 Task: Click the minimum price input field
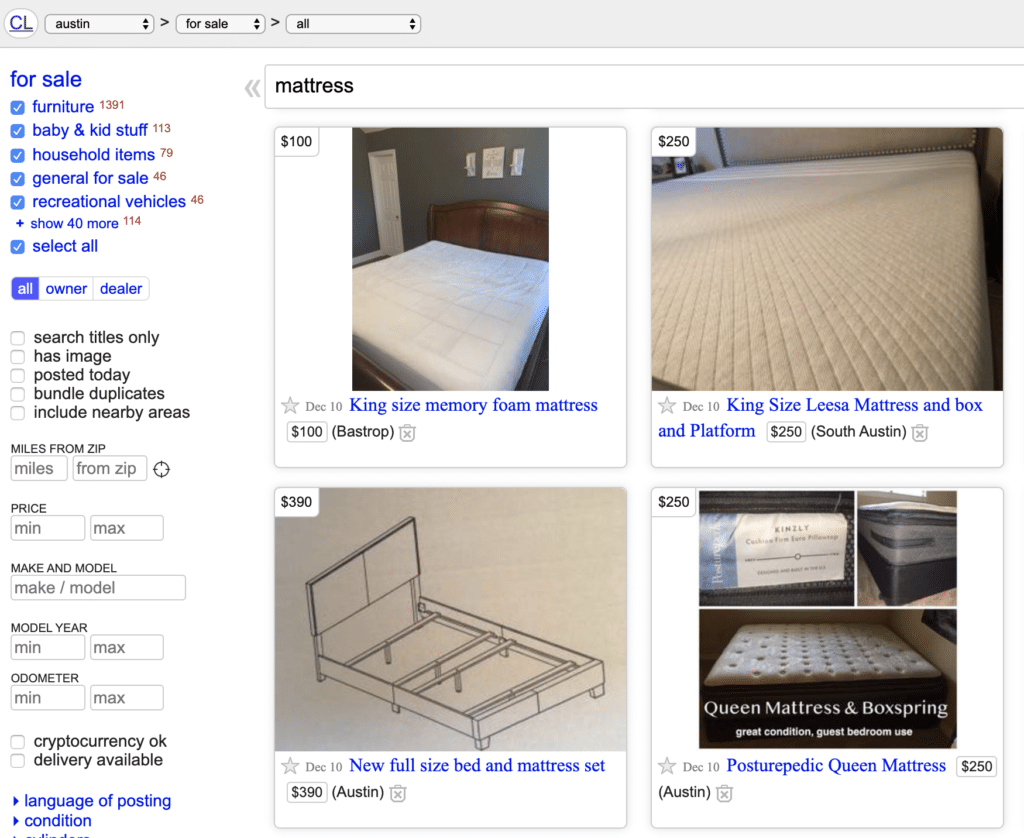click(47, 528)
